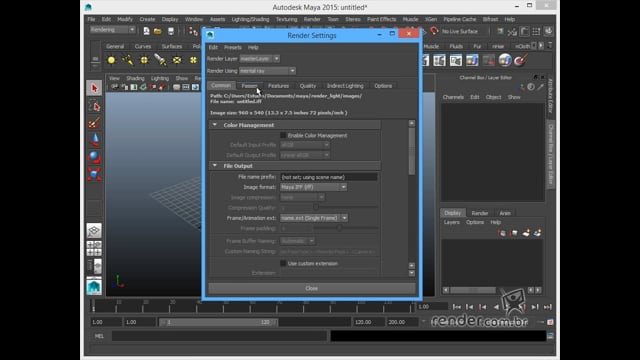Click the magnet Make Live icon

(x=434, y=31)
